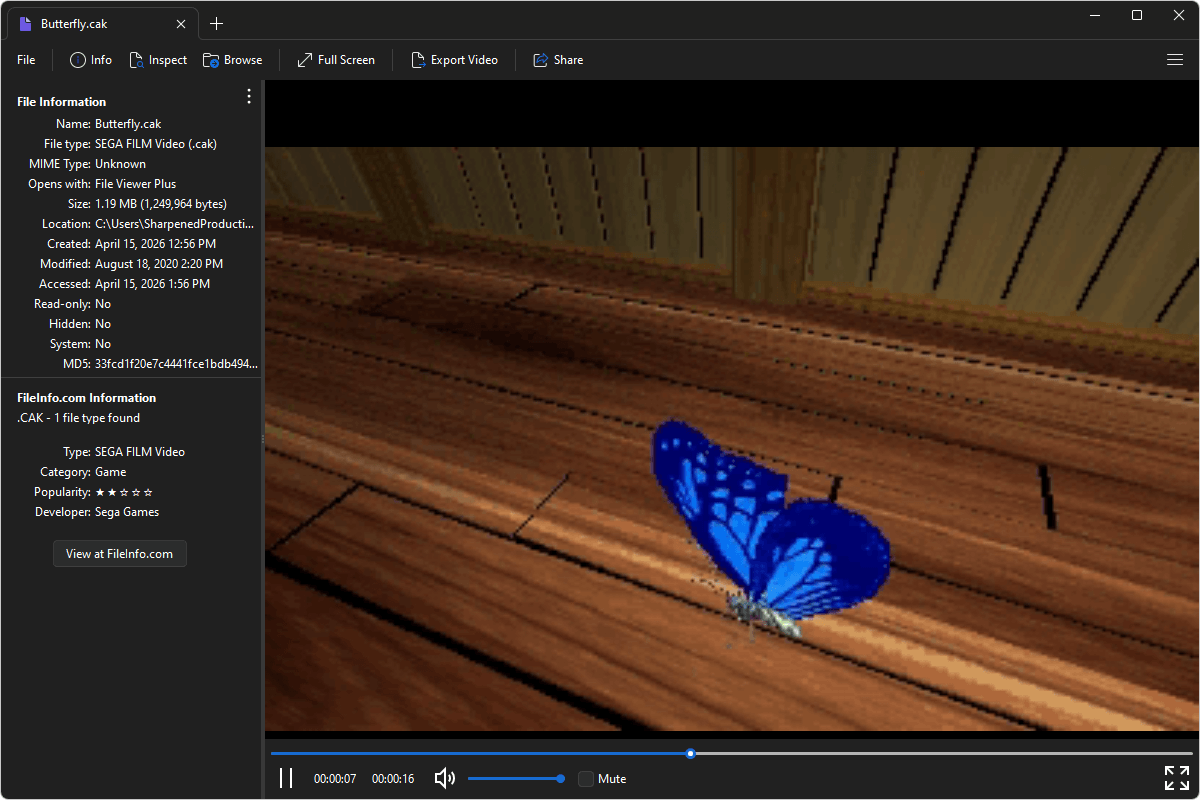Open the hamburger menu
The width and height of the screenshot is (1200, 800).
coord(1175,60)
